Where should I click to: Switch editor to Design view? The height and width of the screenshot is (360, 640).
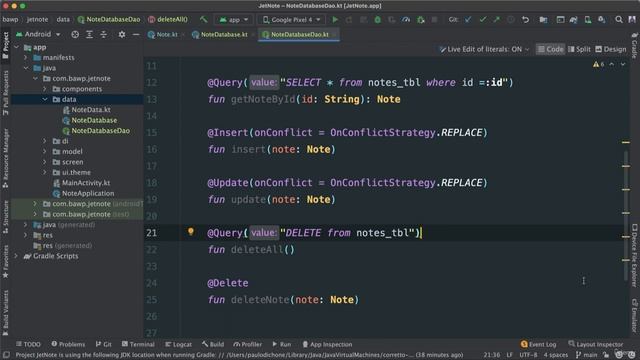[611, 49]
